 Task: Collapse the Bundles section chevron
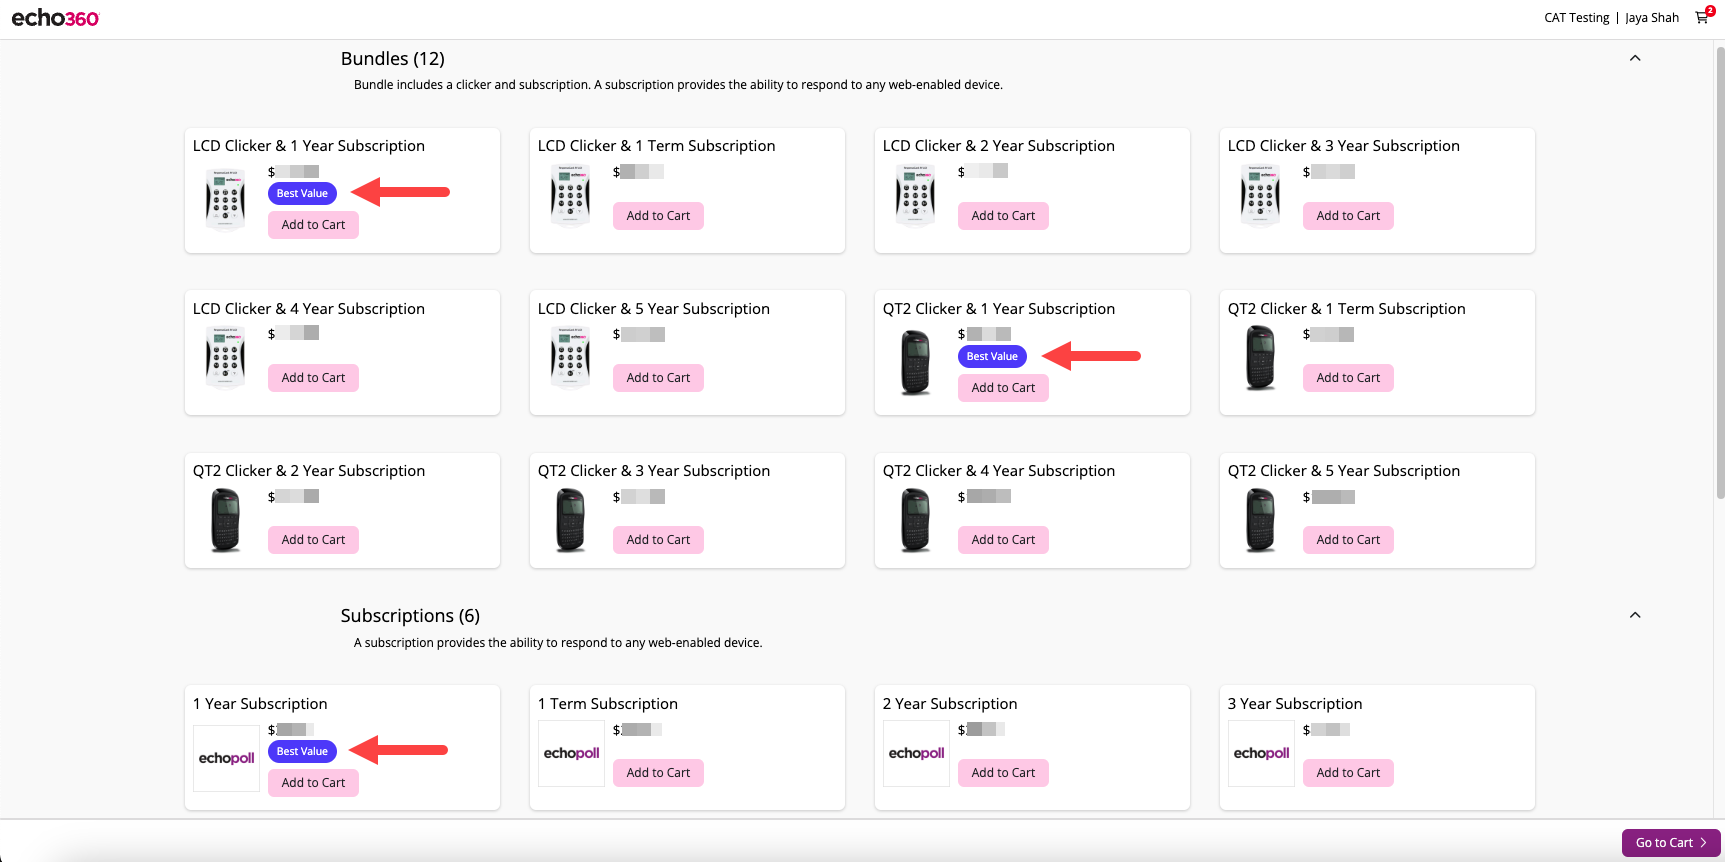tap(1635, 58)
